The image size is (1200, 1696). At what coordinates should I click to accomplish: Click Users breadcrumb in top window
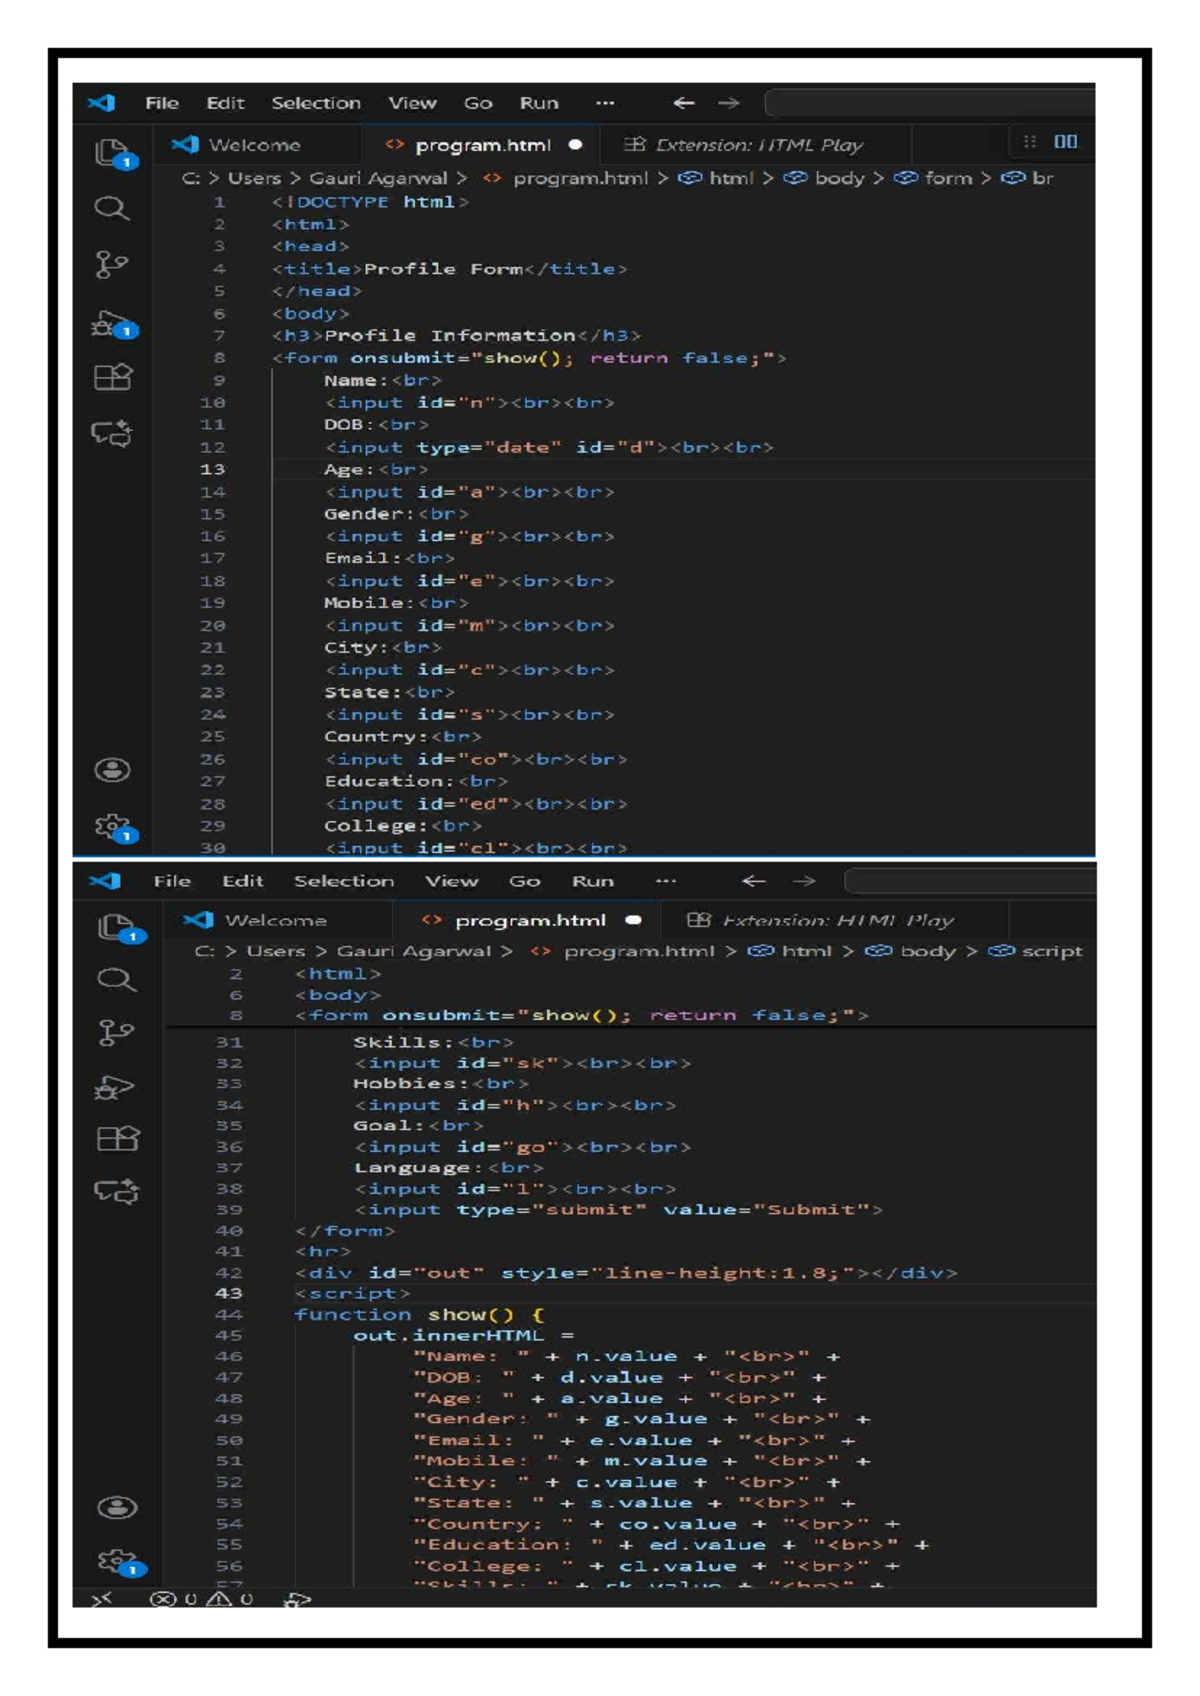tap(254, 178)
